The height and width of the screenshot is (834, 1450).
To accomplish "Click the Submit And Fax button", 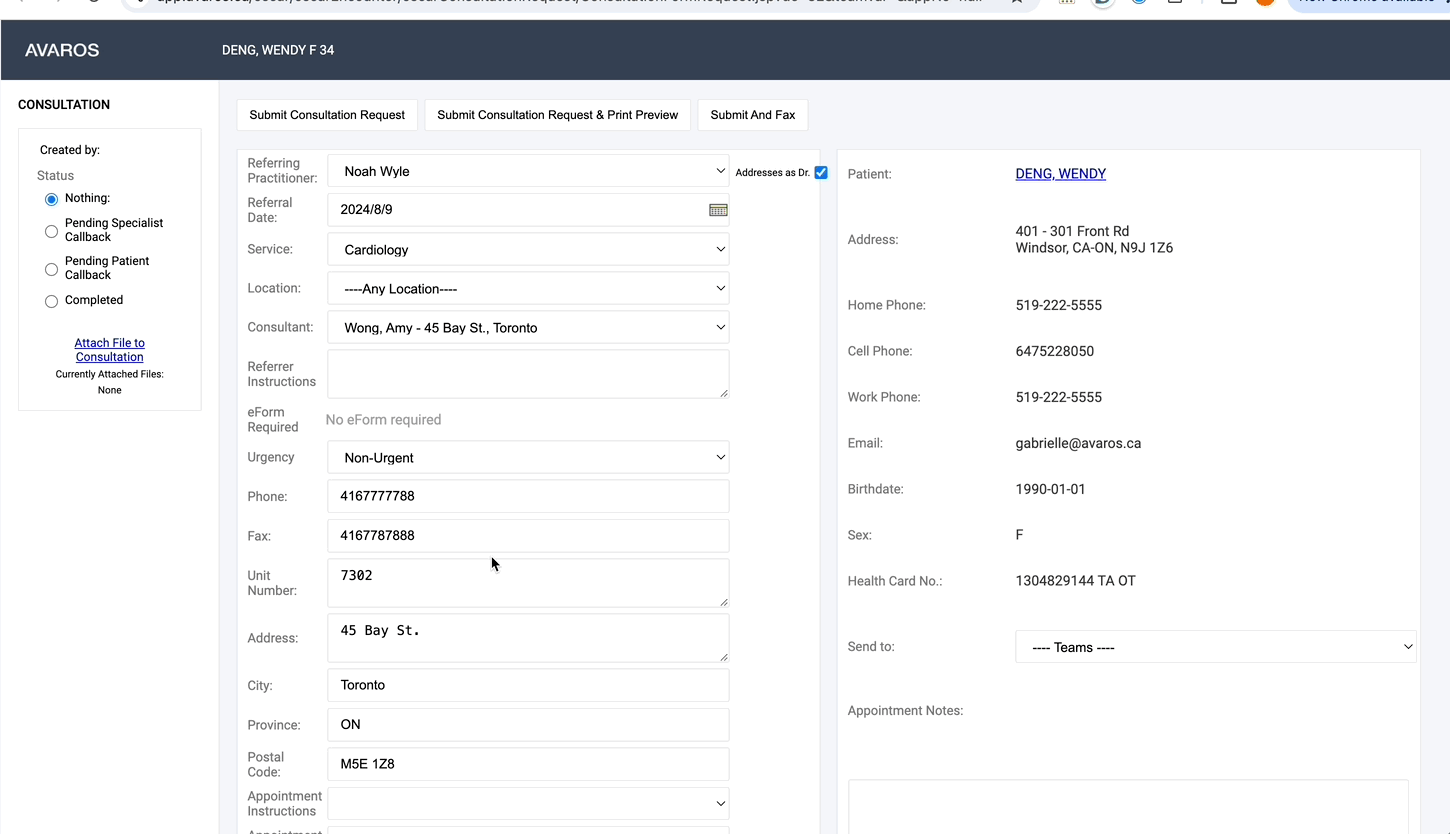I will coord(753,115).
